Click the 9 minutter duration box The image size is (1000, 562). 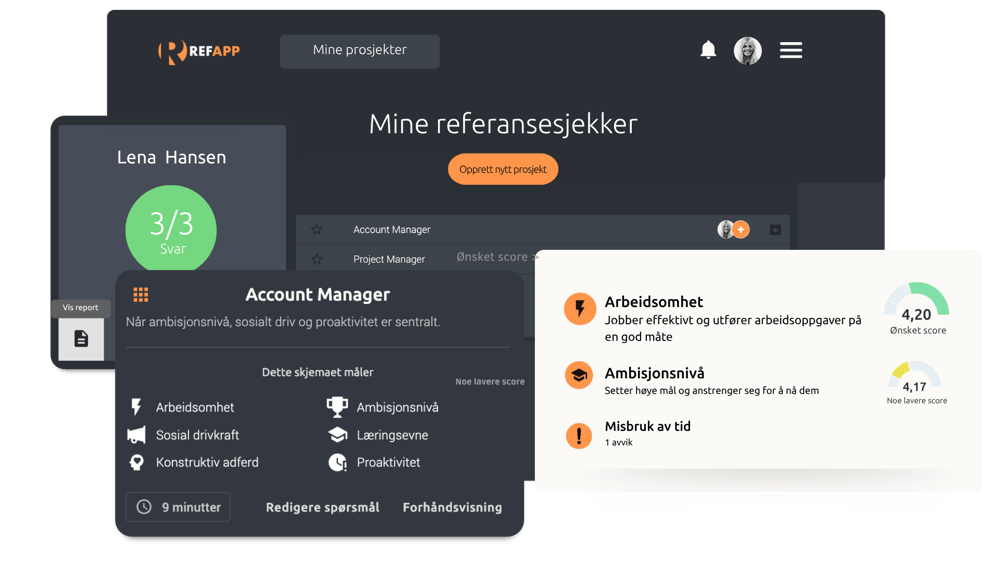[178, 507]
